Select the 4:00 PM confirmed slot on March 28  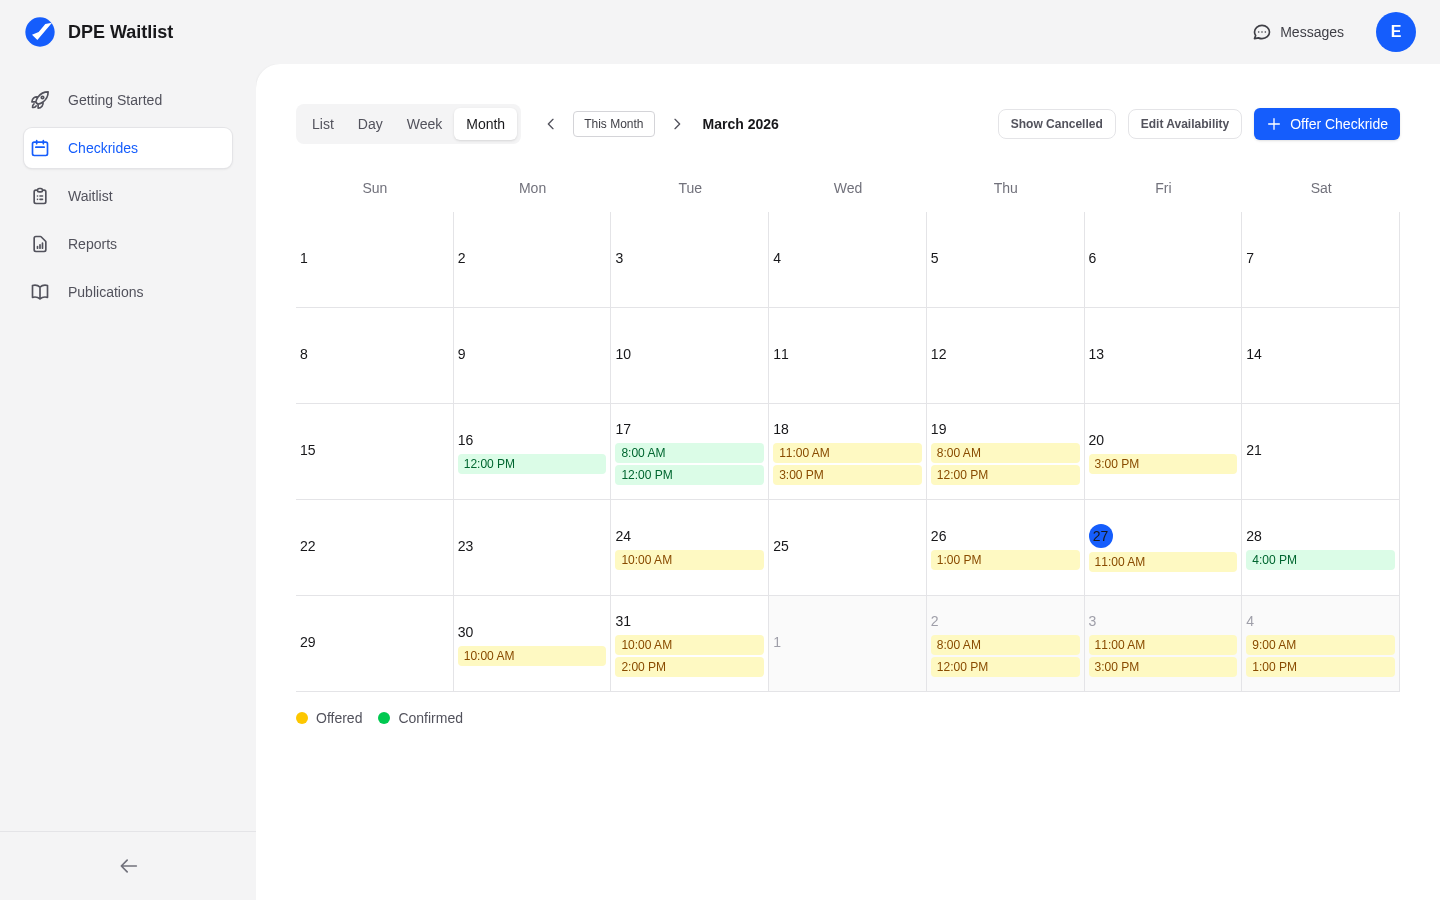(1321, 560)
